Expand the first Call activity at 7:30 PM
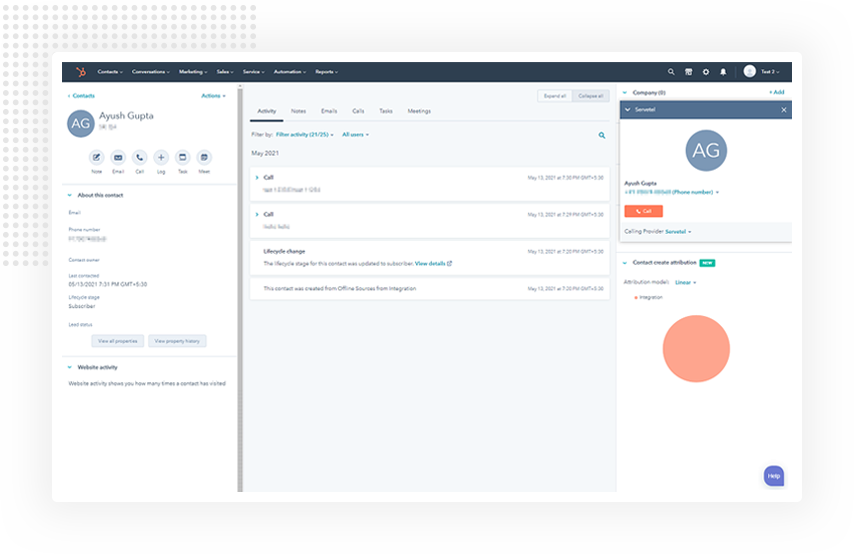Screen dimensions: 854x554 click(x=257, y=178)
